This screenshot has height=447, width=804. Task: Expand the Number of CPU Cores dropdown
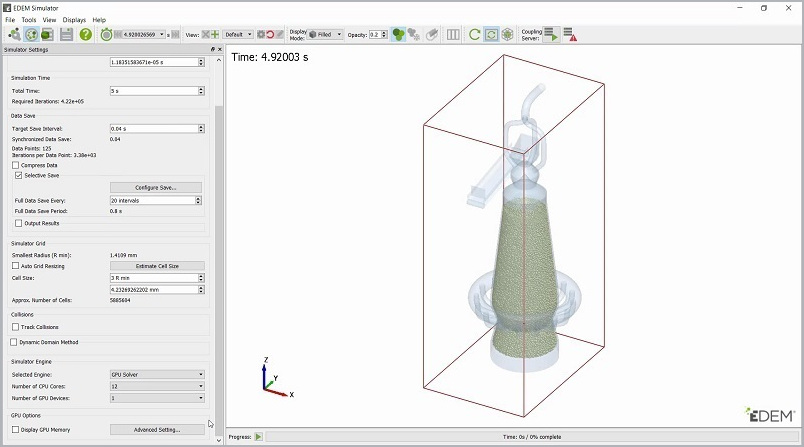(x=156, y=386)
